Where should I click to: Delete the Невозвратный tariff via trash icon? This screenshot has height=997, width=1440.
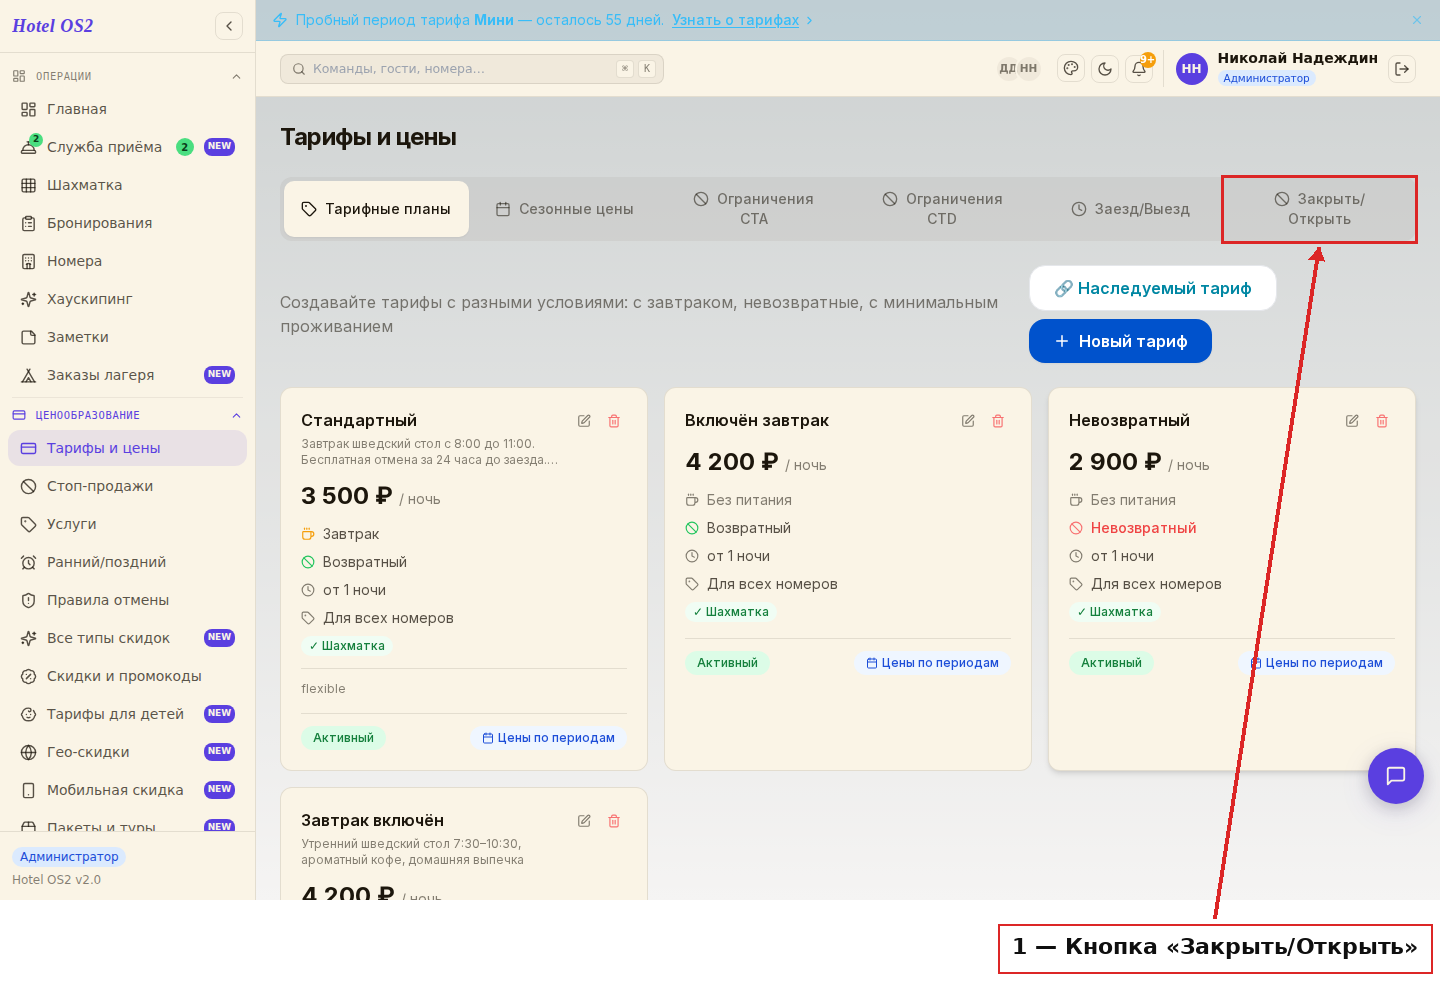pos(1382,421)
